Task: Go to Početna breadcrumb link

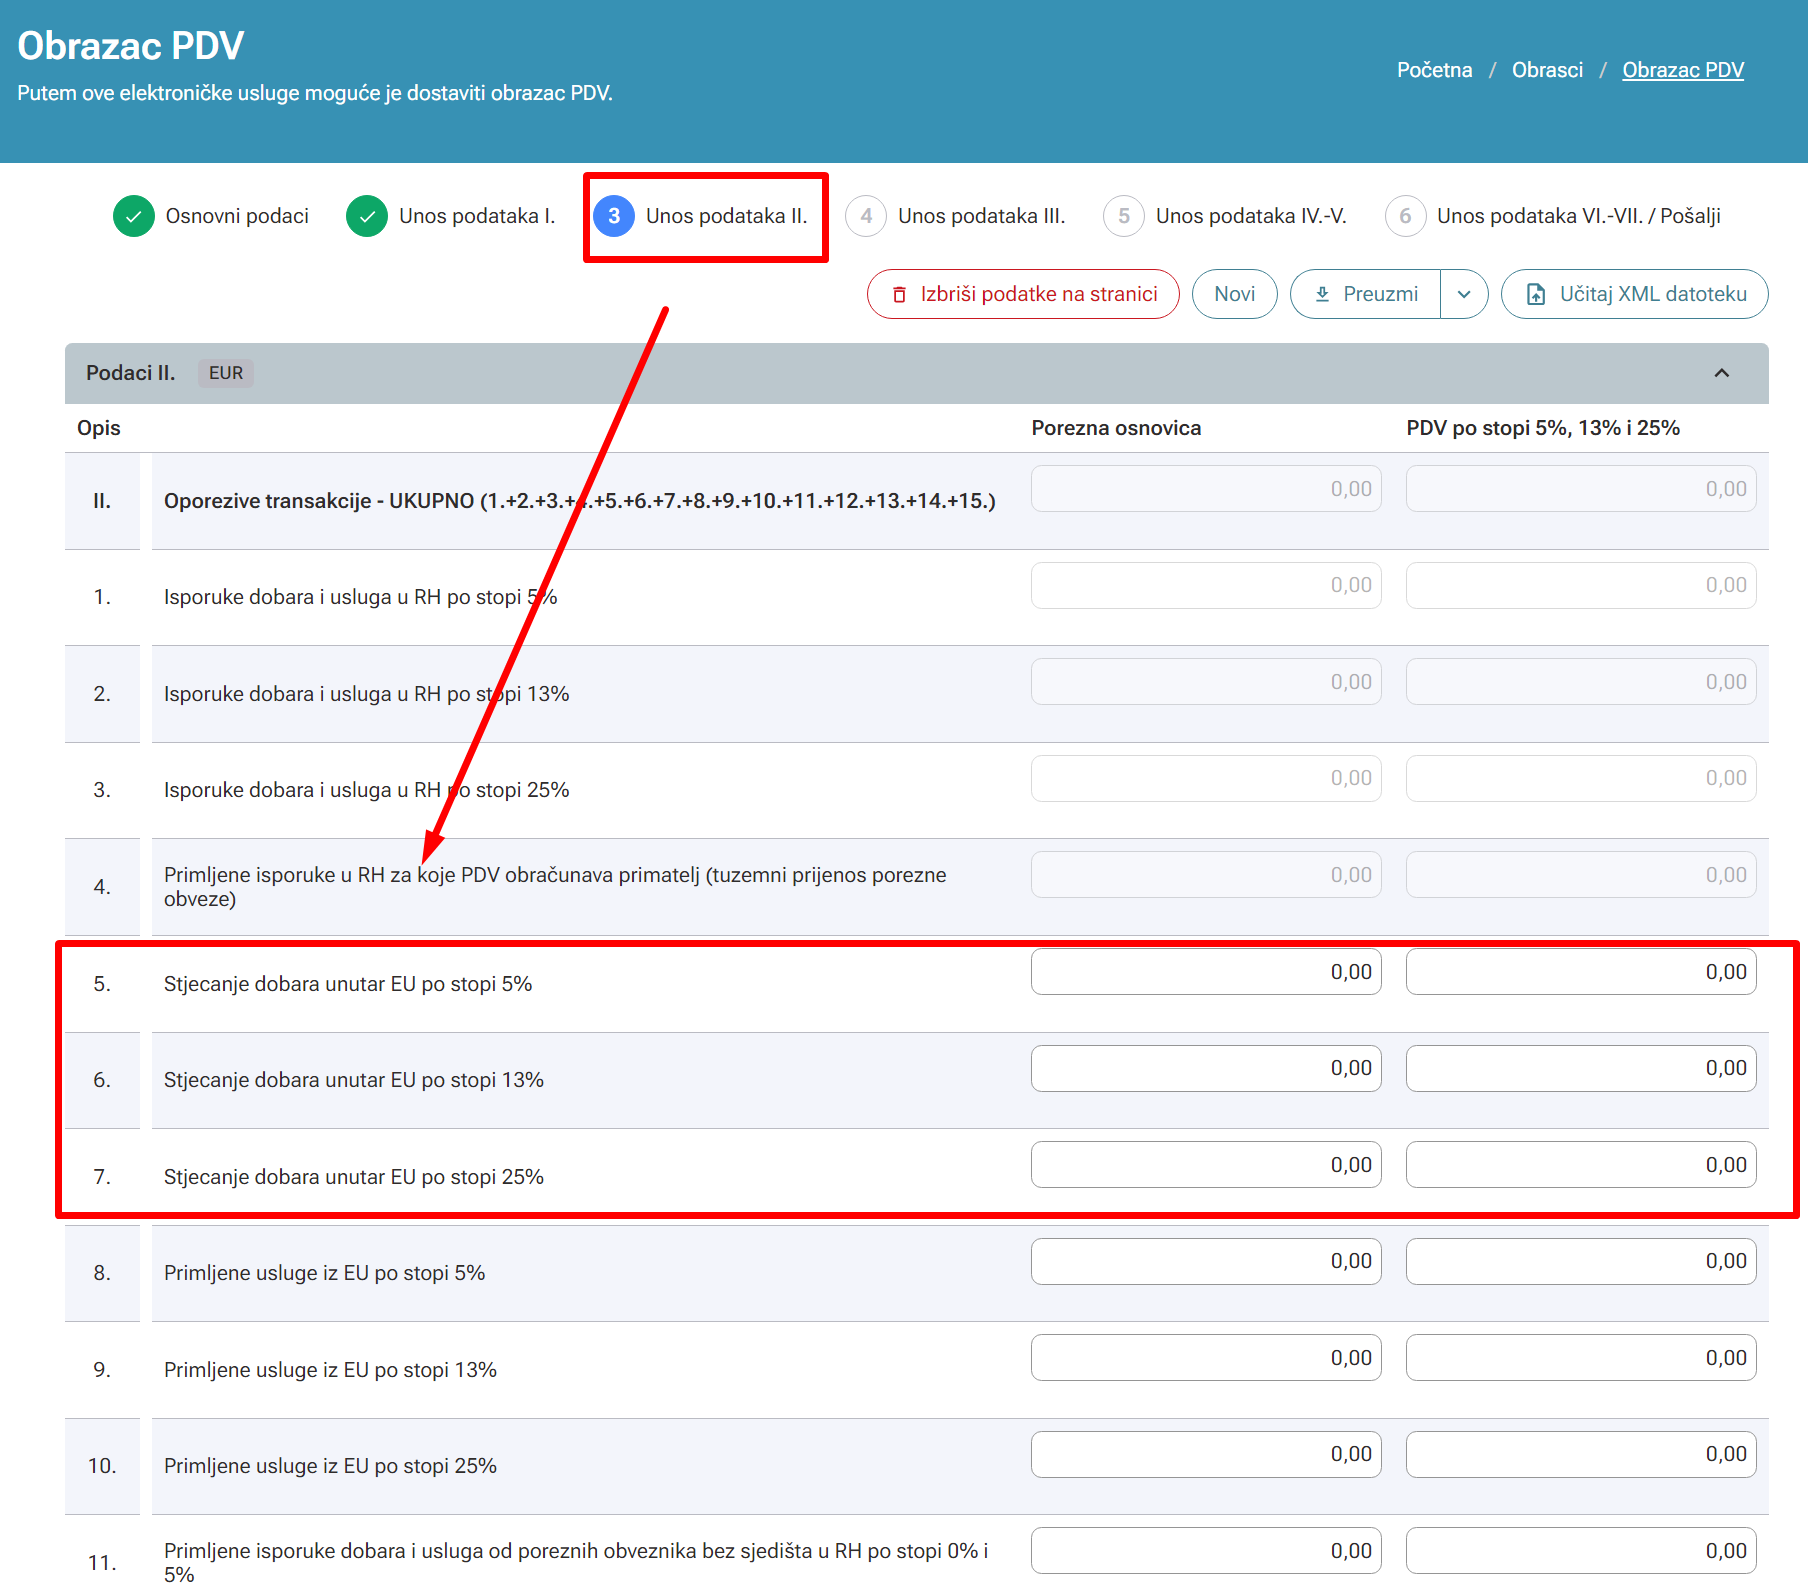Action: coord(1434,70)
